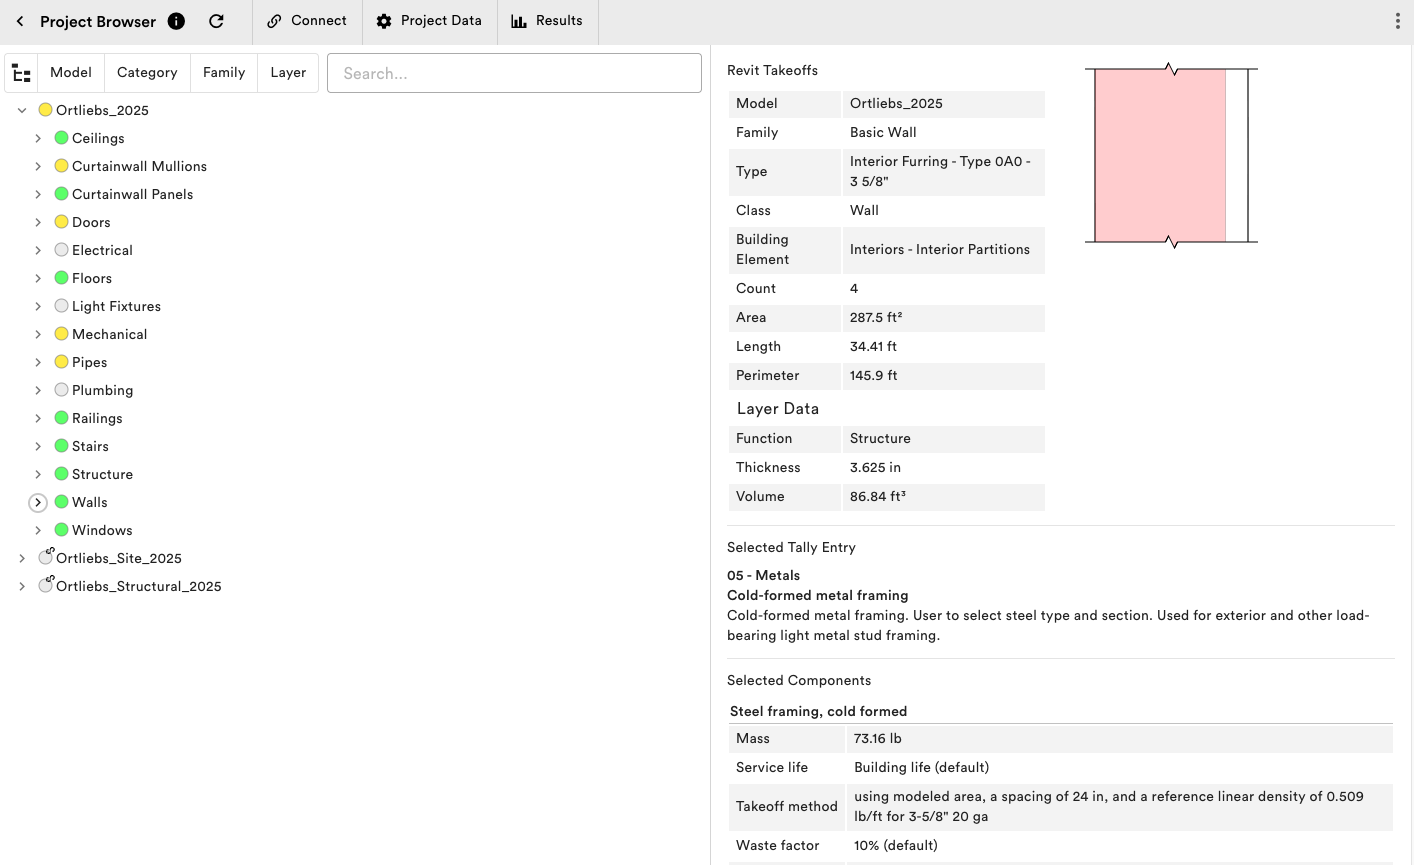The image size is (1414, 865).
Task: Select the Curtainwall Panels tree row
Action: point(132,194)
